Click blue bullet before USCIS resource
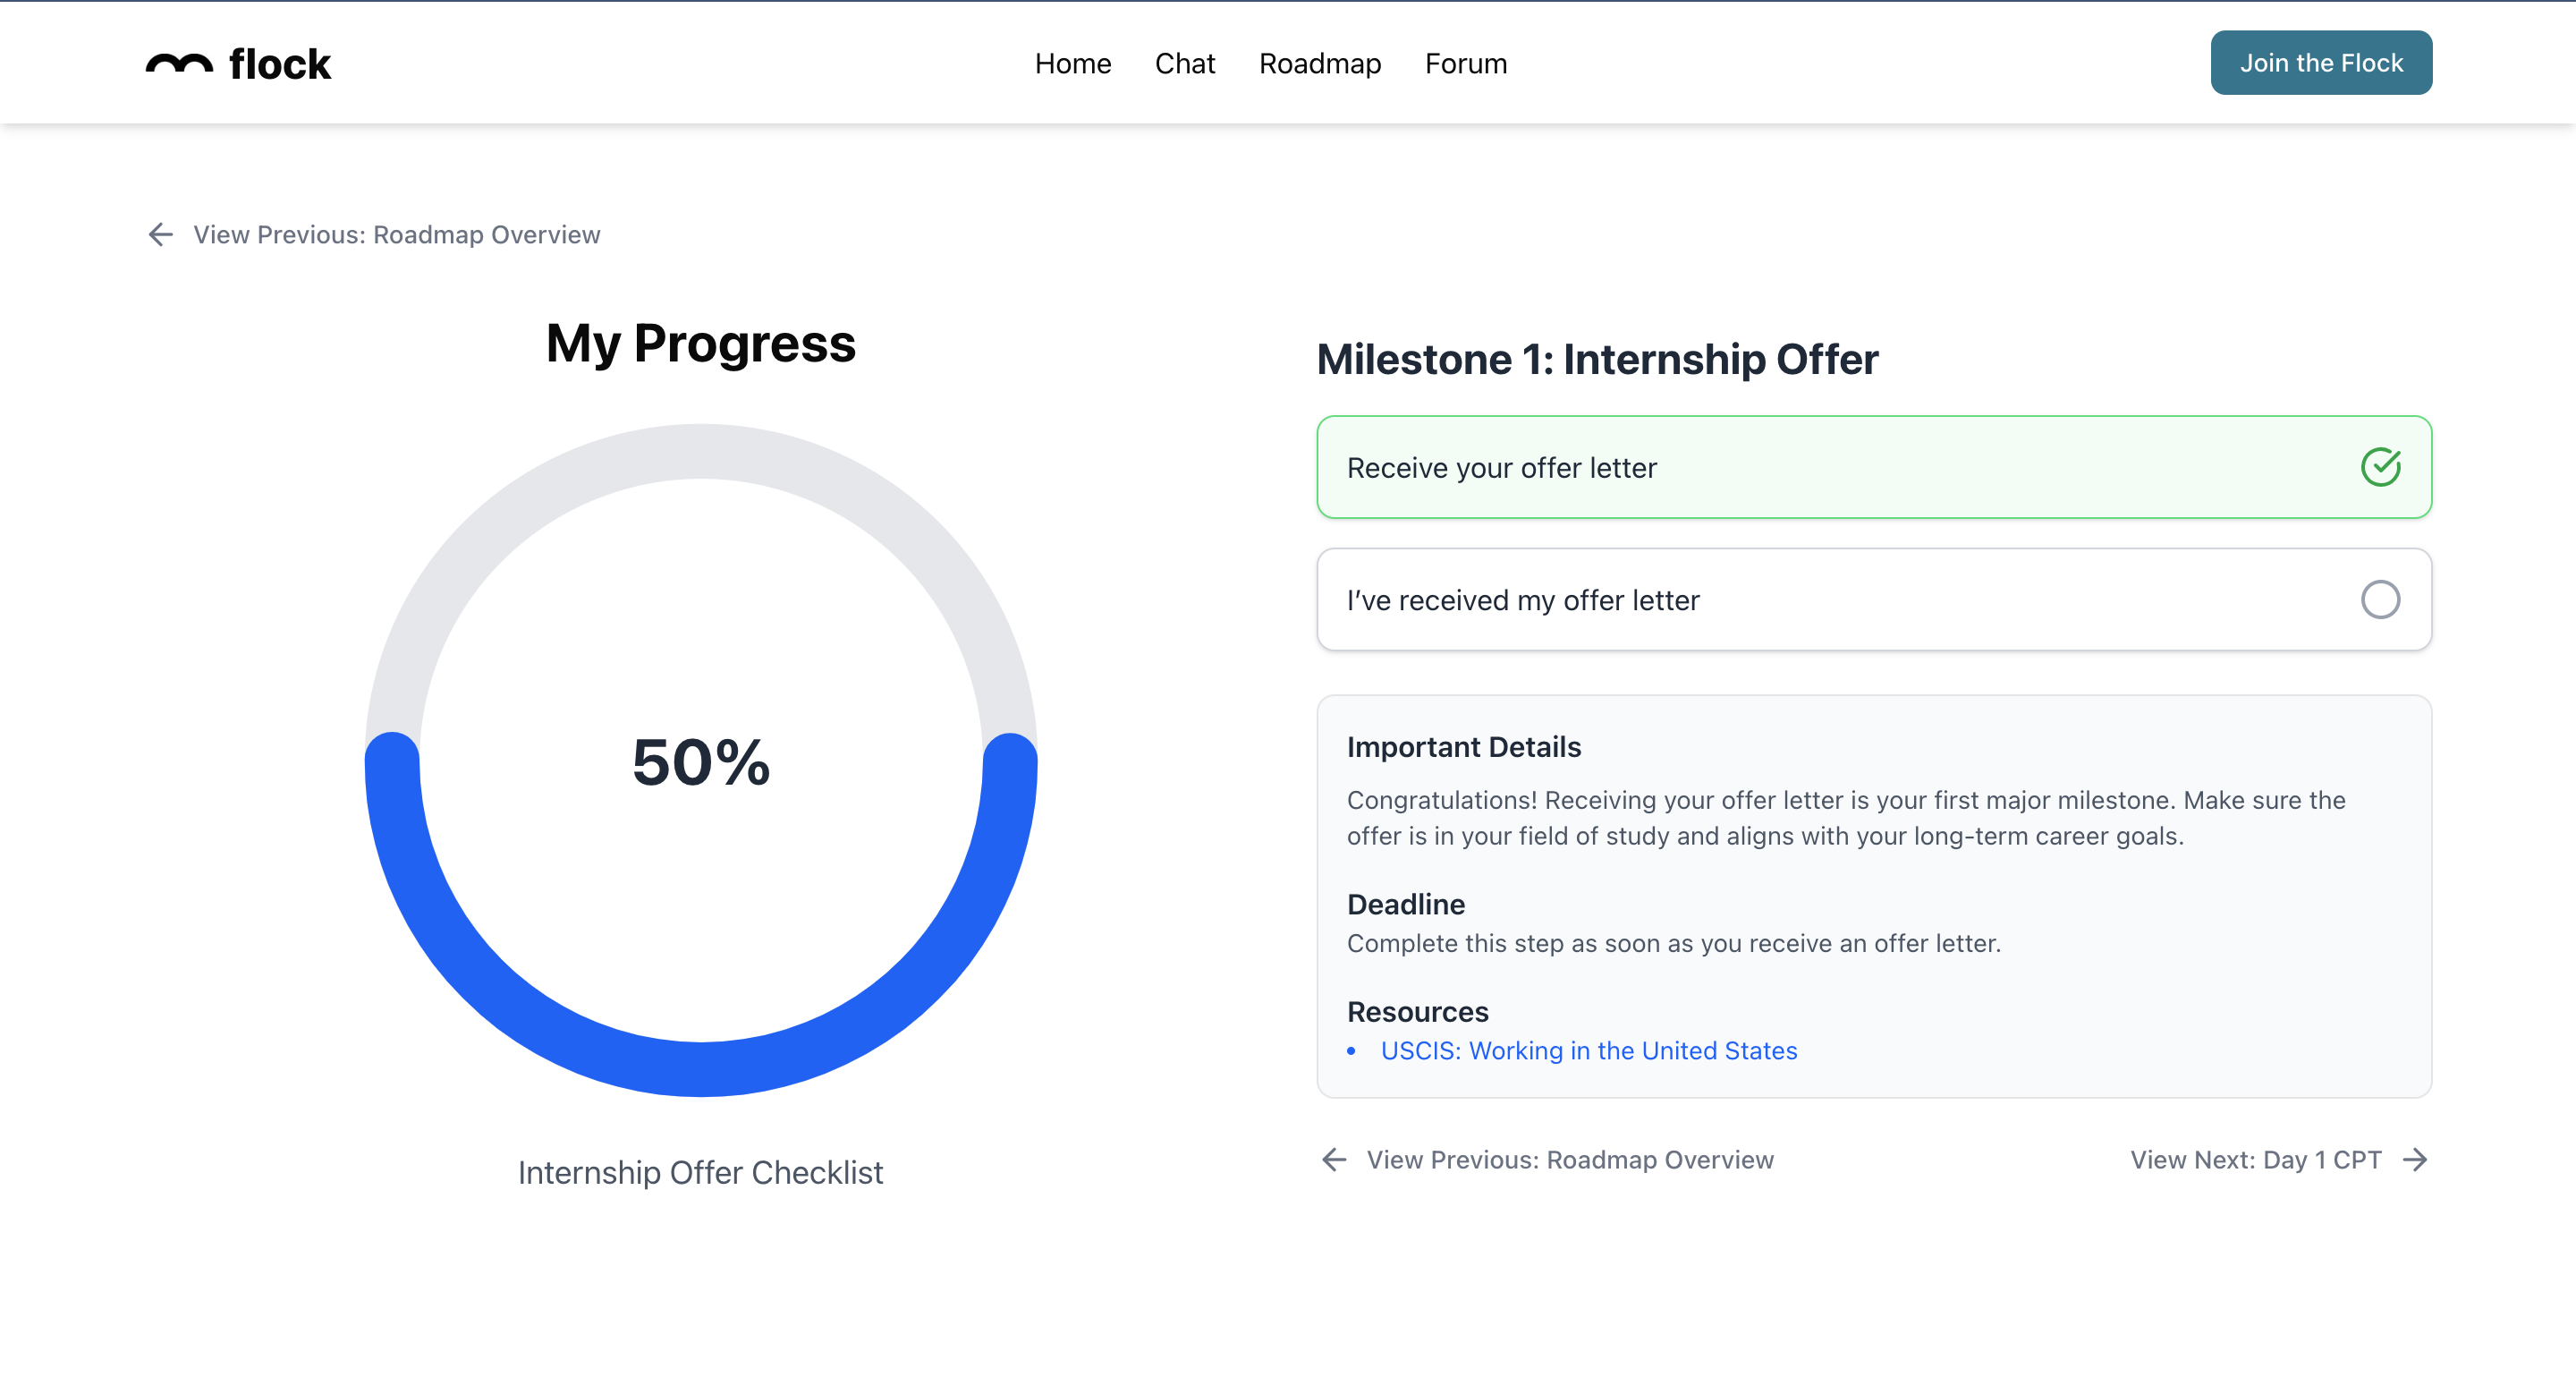 pyautogui.click(x=1351, y=1050)
